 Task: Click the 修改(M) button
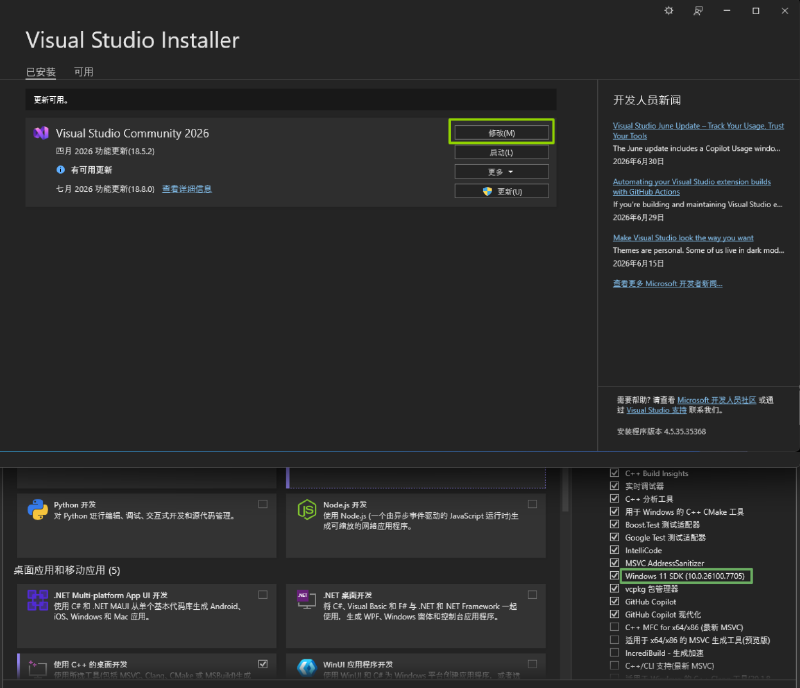(502, 133)
